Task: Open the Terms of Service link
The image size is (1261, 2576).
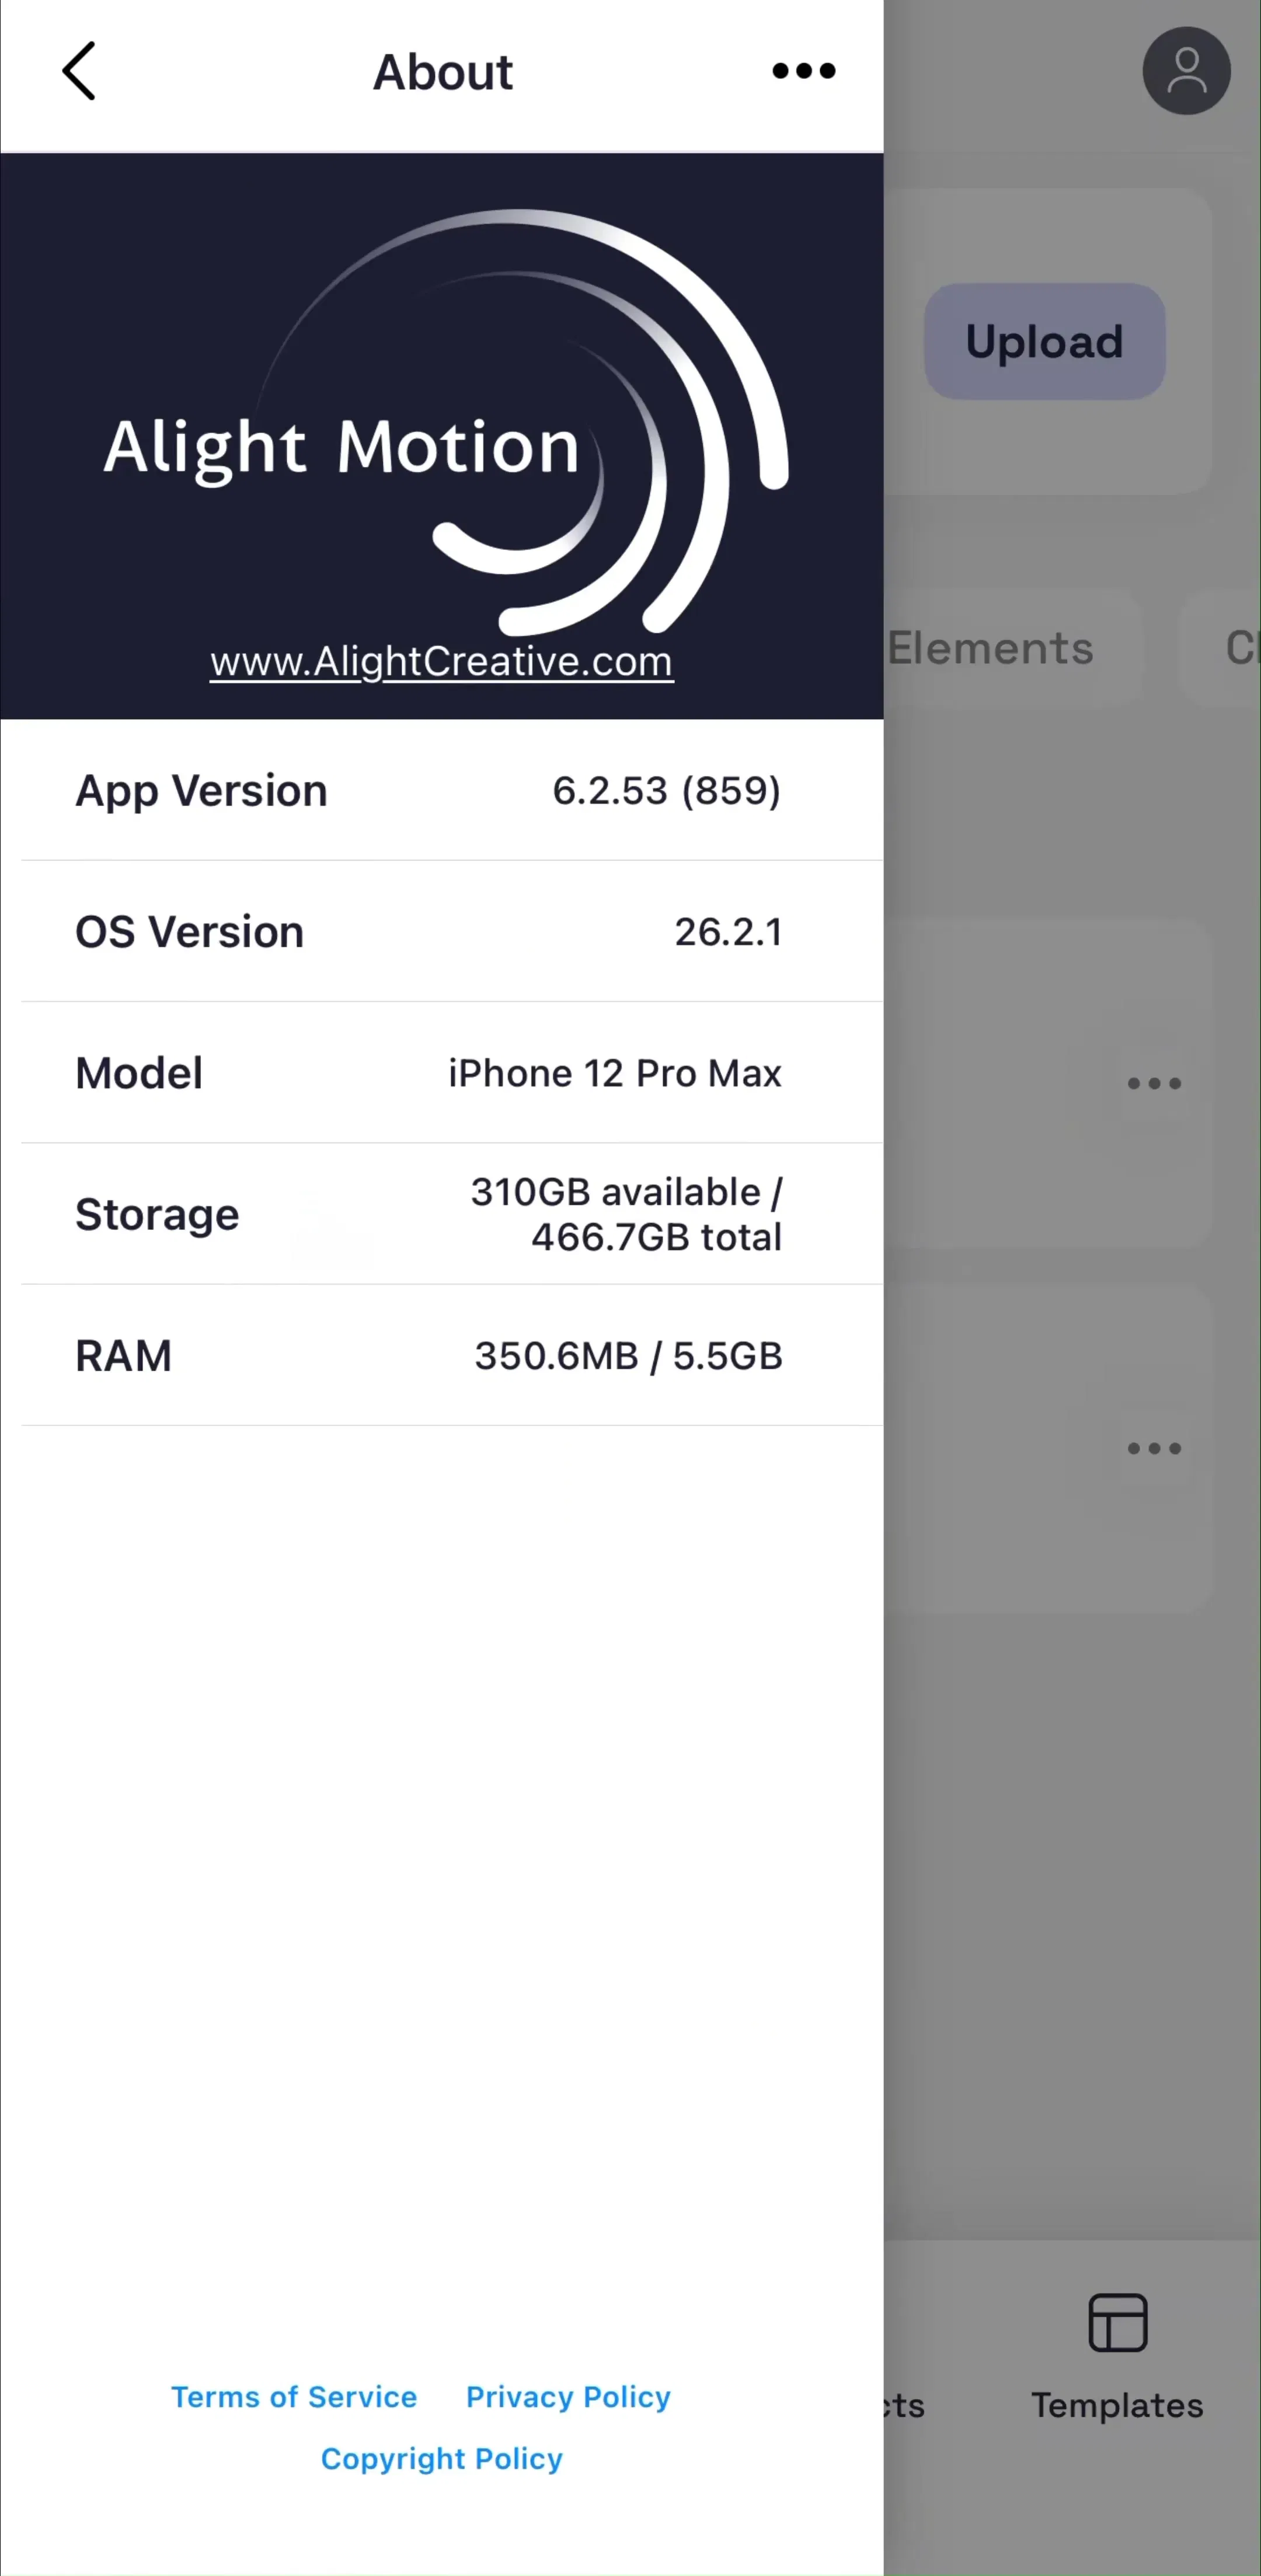Action: coord(294,2397)
